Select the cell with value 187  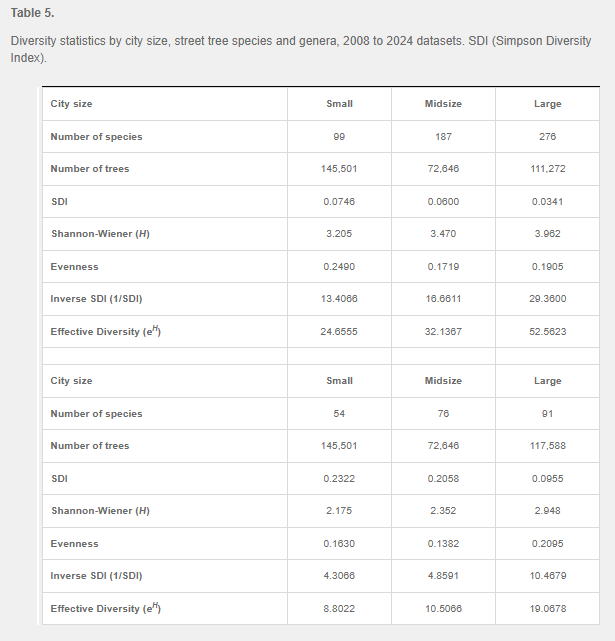[443, 136]
